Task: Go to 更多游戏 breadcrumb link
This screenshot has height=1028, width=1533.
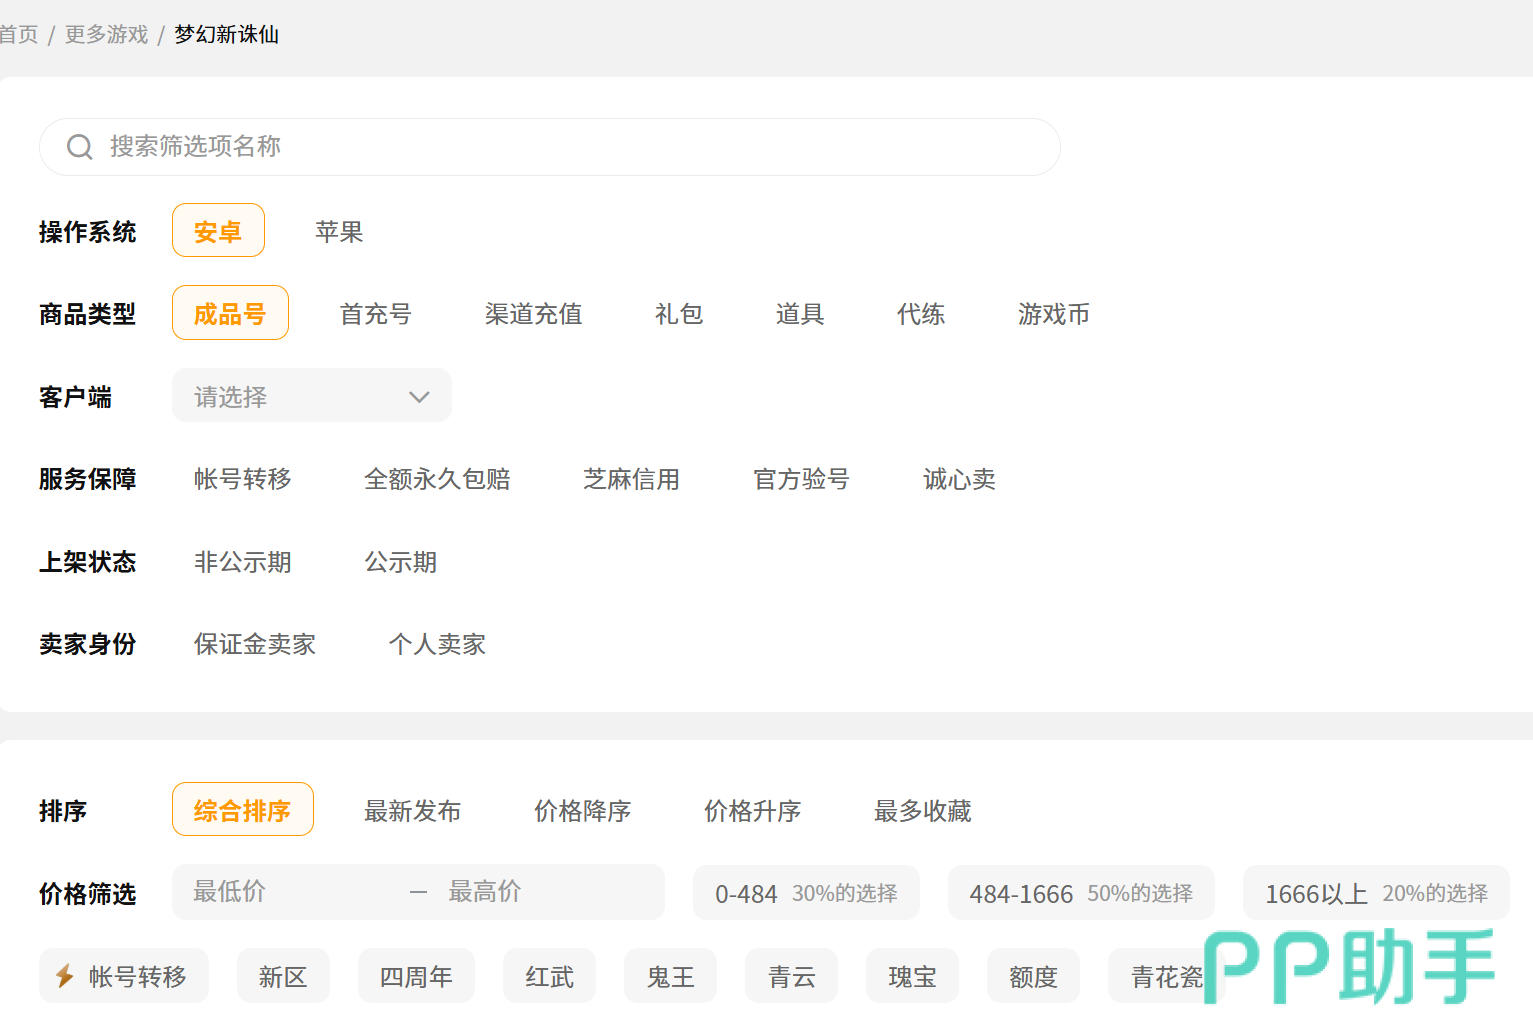Action: pos(106,34)
